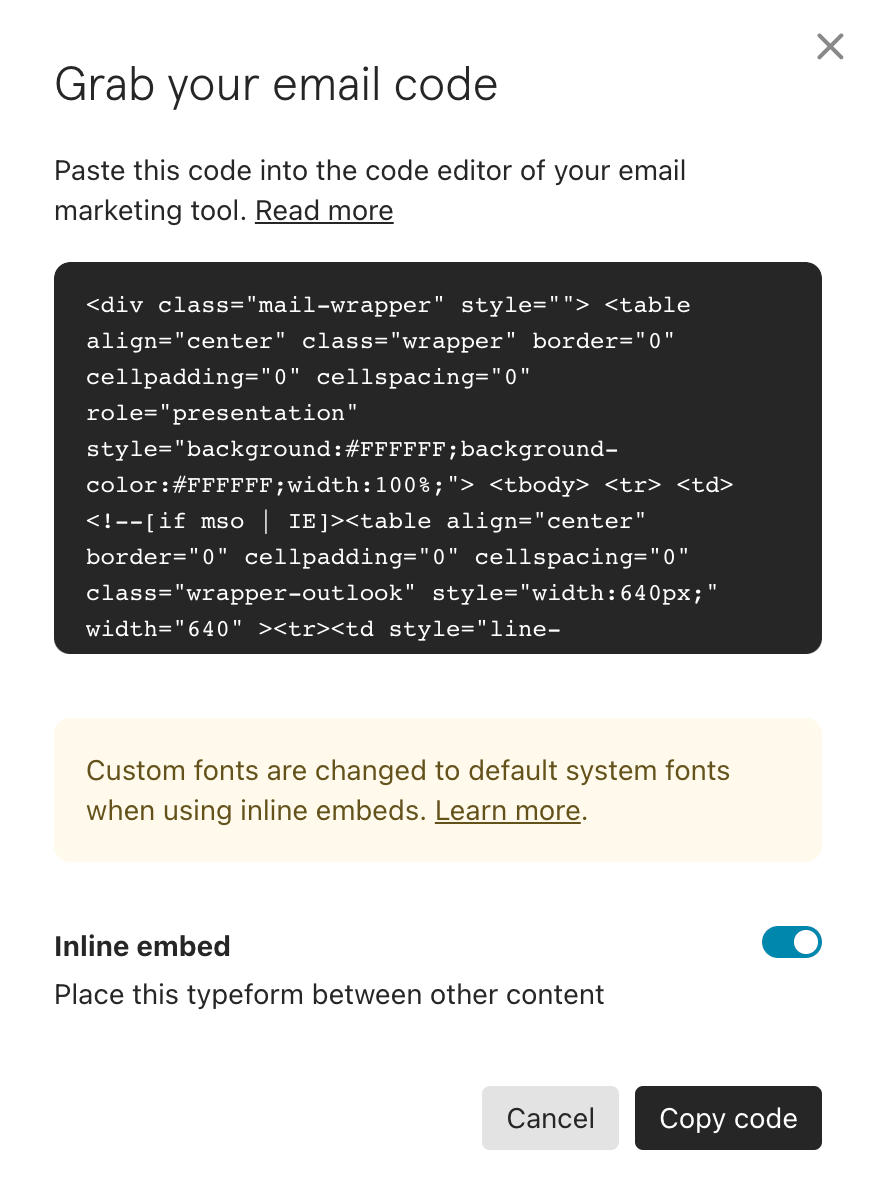Click the 'Inline embed' label

coord(142,946)
